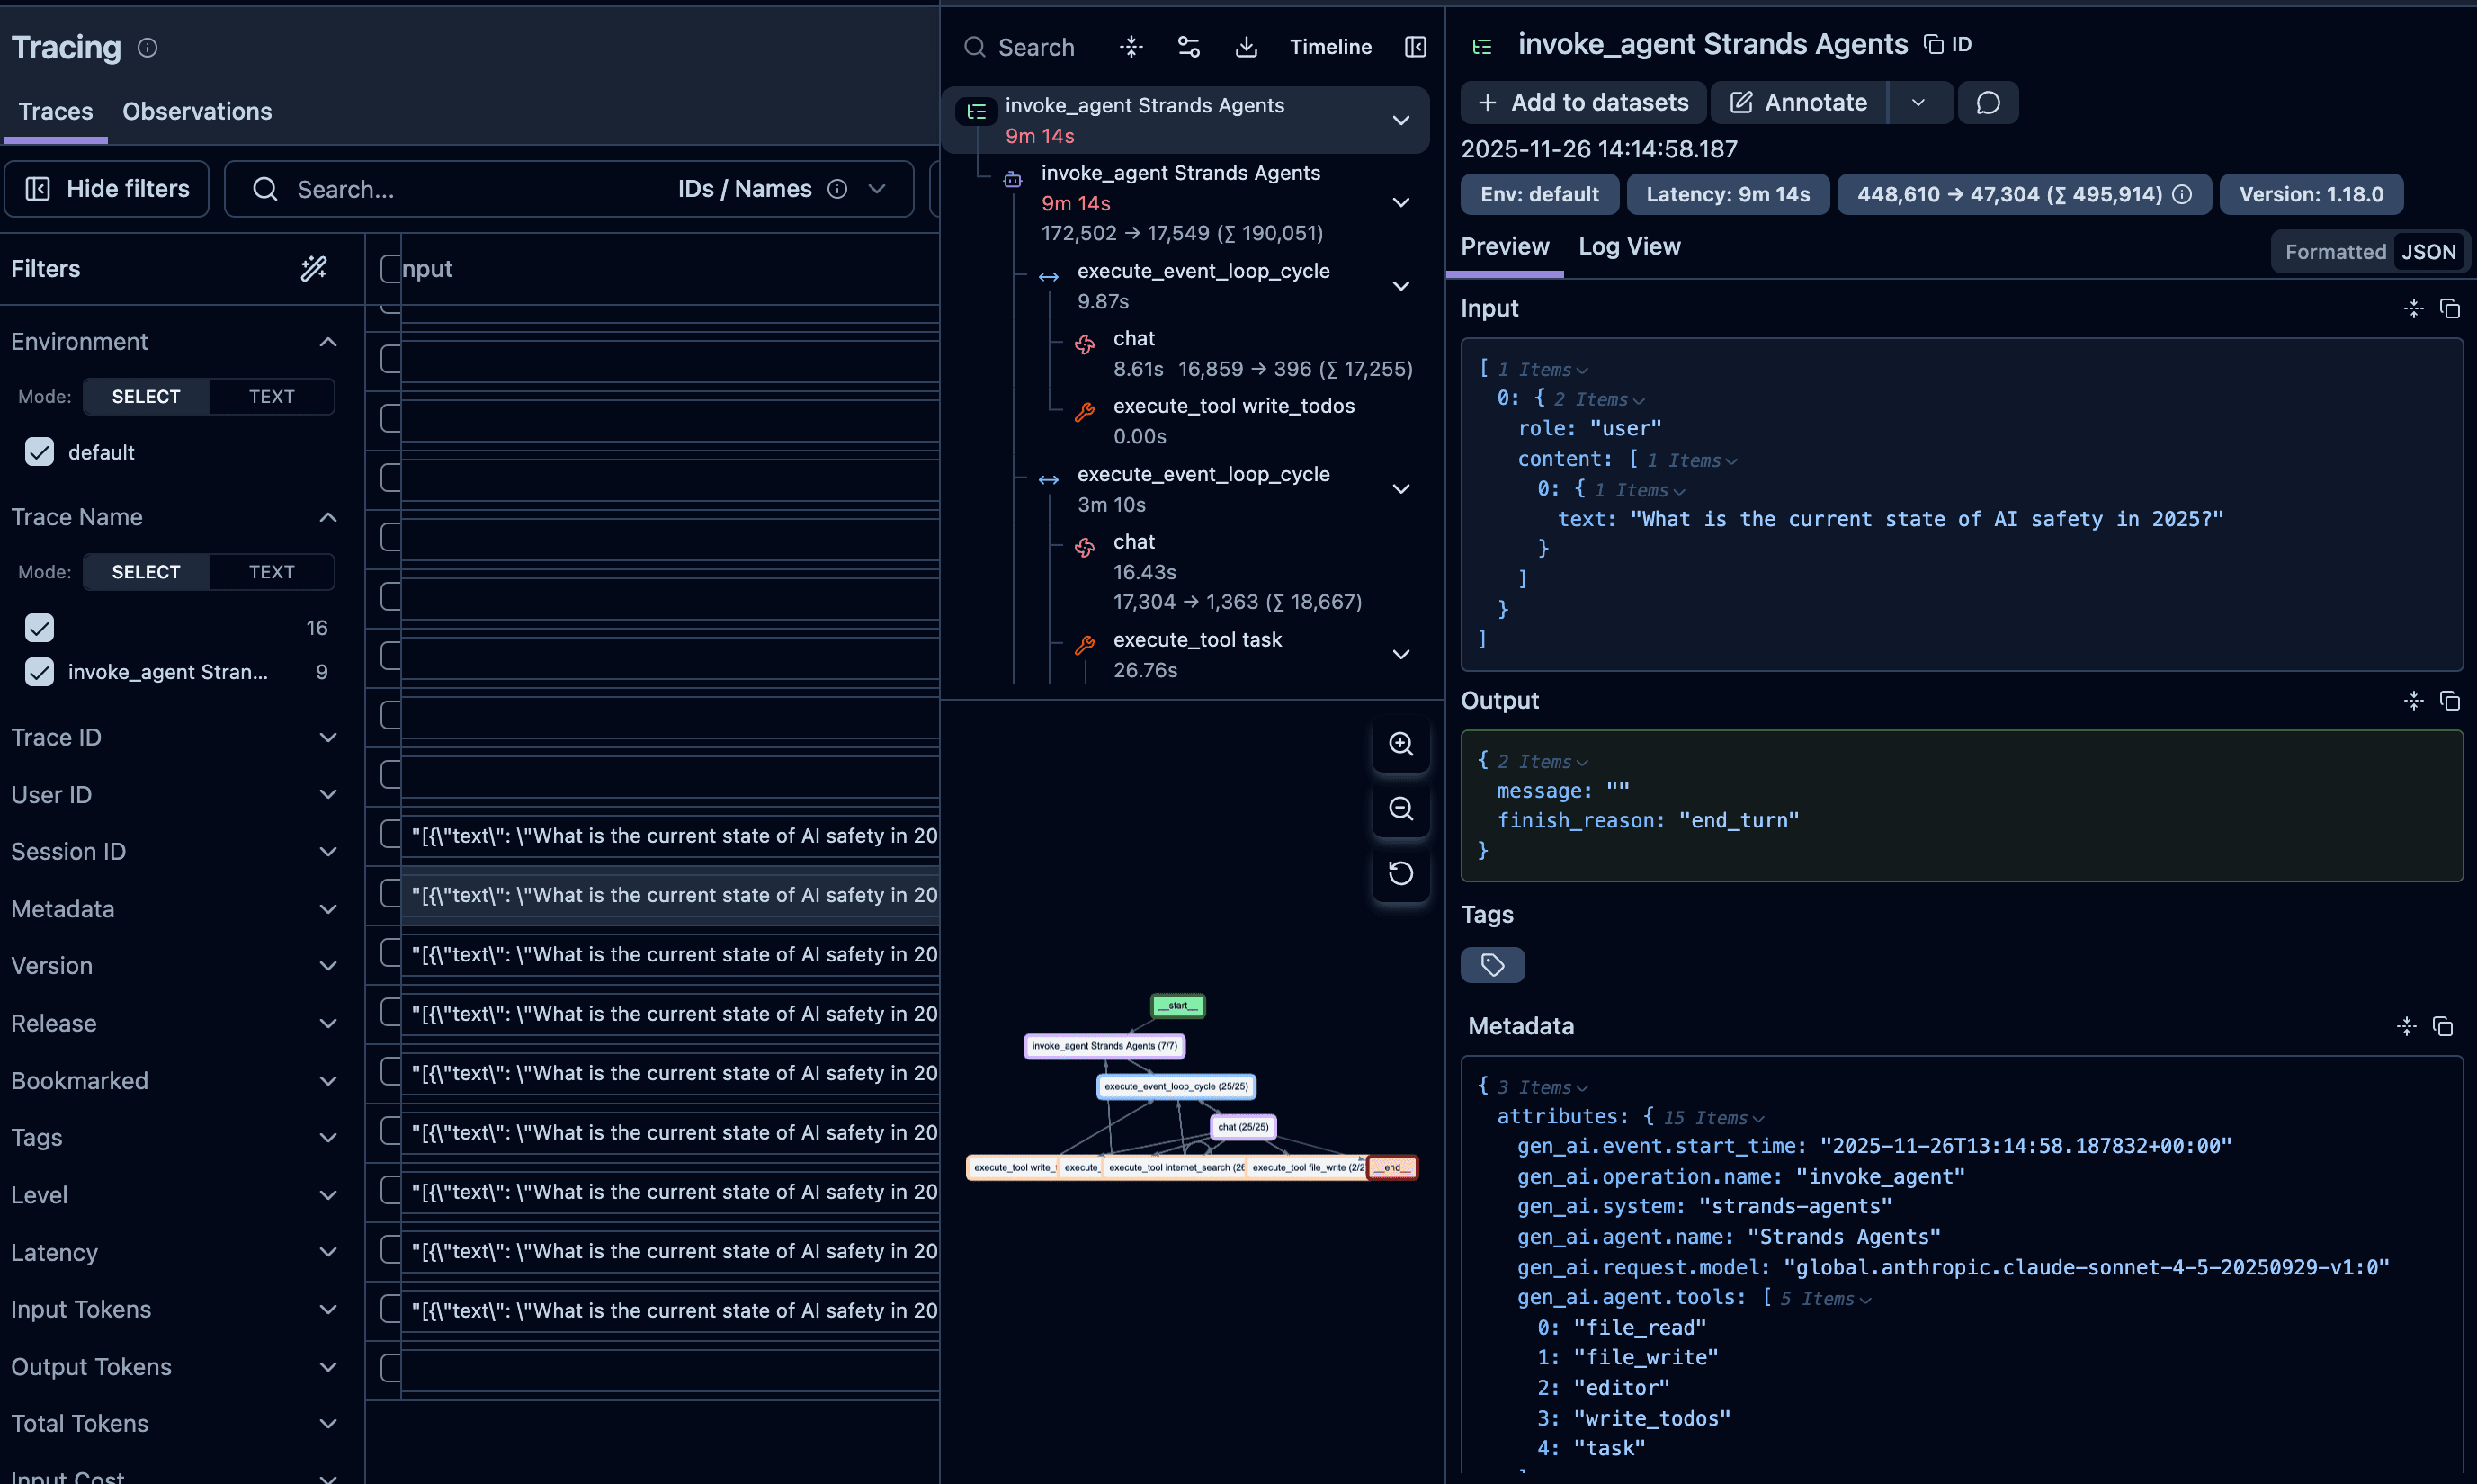This screenshot has height=1484, width=2477.
Task: Click the download trace icon
Action: (1246, 47)
